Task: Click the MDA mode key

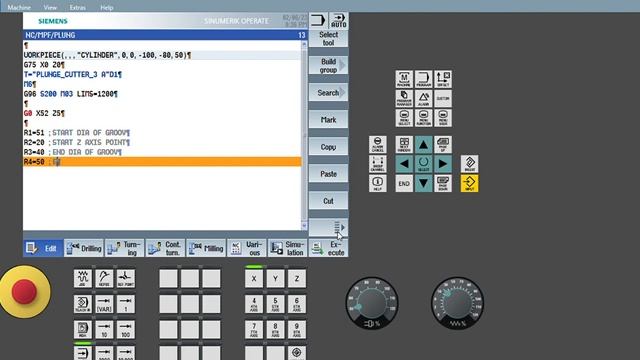Action: pyautogui.click(x=83, y=329)
